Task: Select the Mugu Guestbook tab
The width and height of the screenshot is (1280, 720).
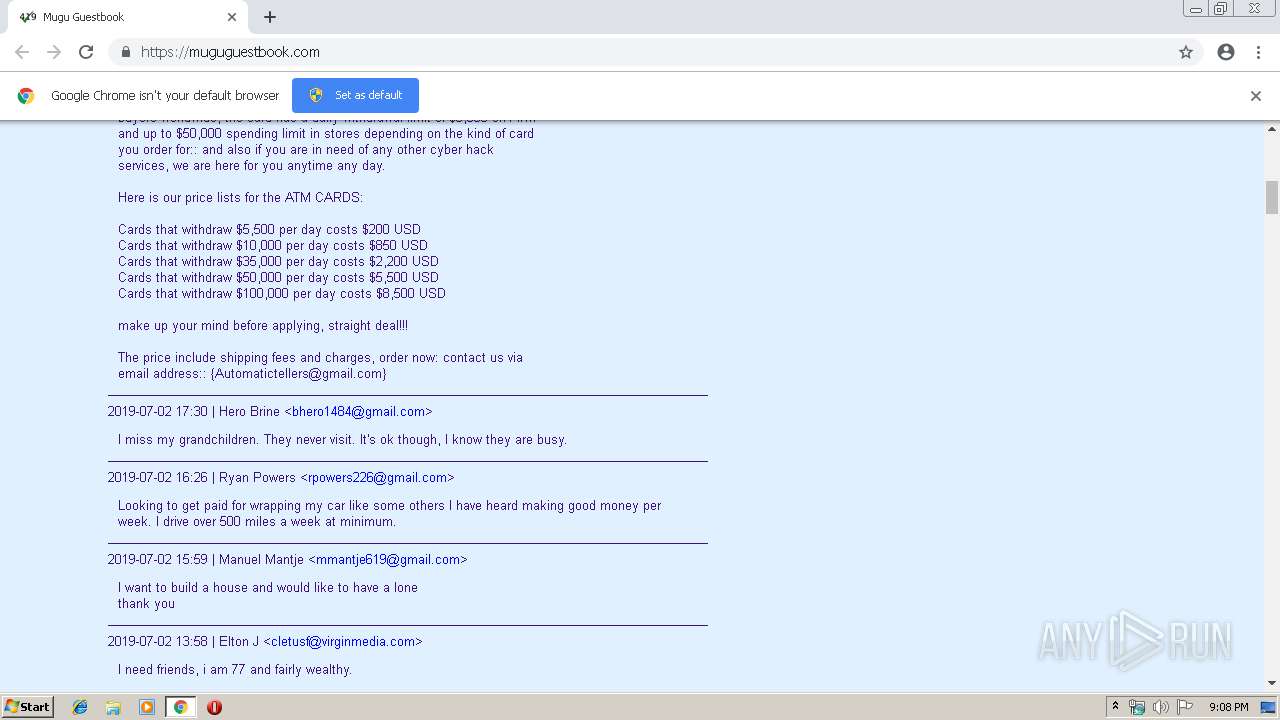Action: [x=128, y=17]
